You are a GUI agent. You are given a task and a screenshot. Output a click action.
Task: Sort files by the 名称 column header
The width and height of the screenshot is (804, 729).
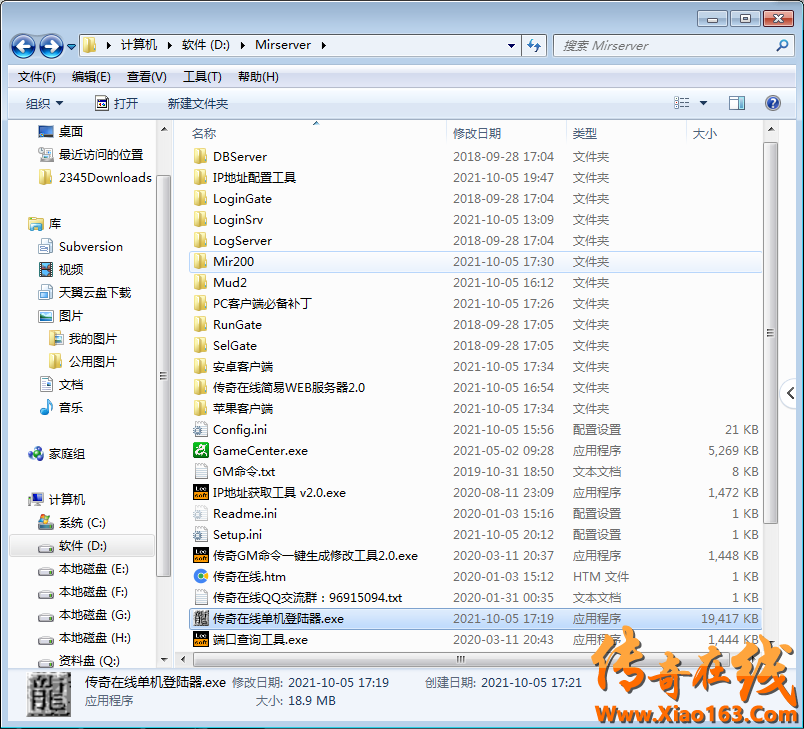(204, 134)
